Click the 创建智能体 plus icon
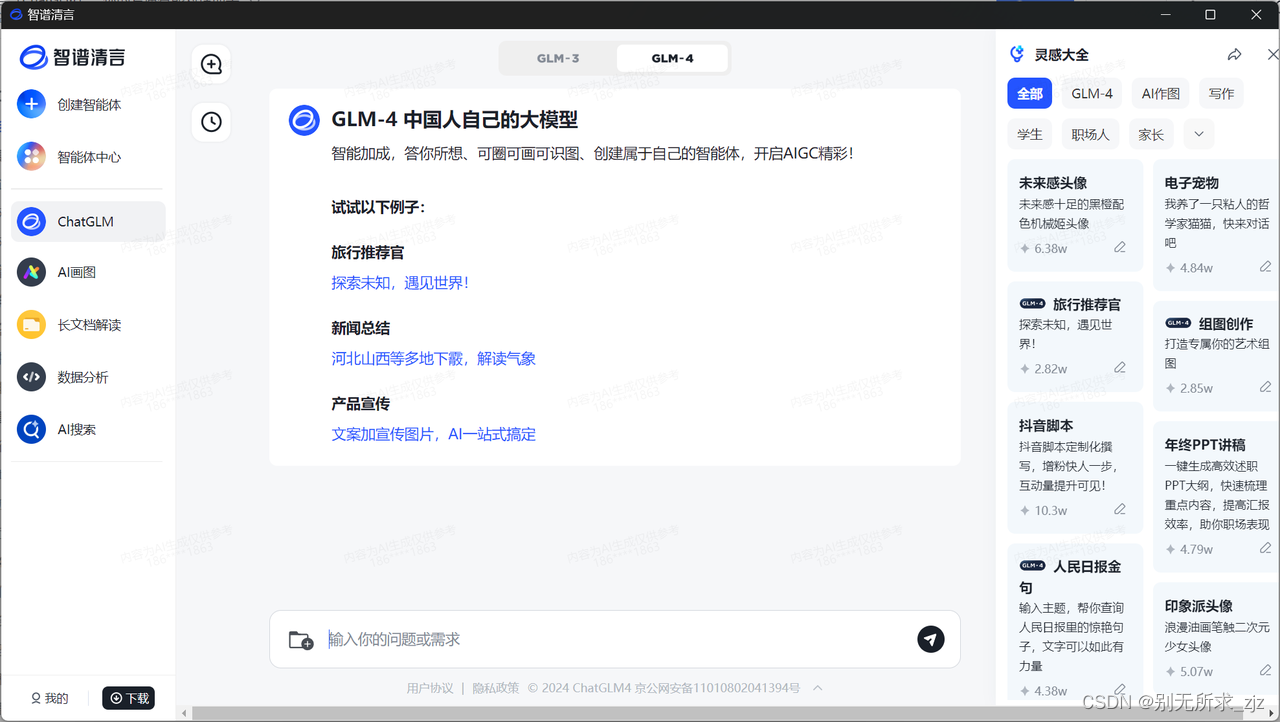The height and width of the screenshot is (722, 1280). (31, 104)
